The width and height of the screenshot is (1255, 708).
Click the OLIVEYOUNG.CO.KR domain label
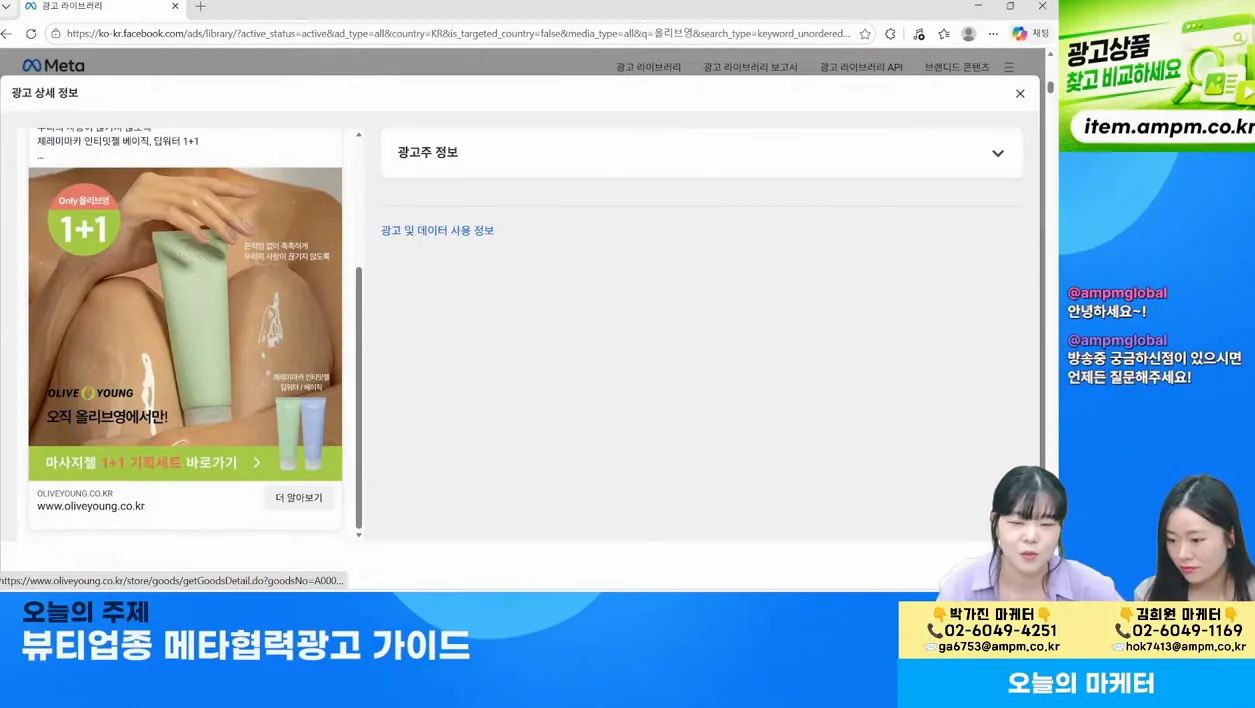pos(75,493)
